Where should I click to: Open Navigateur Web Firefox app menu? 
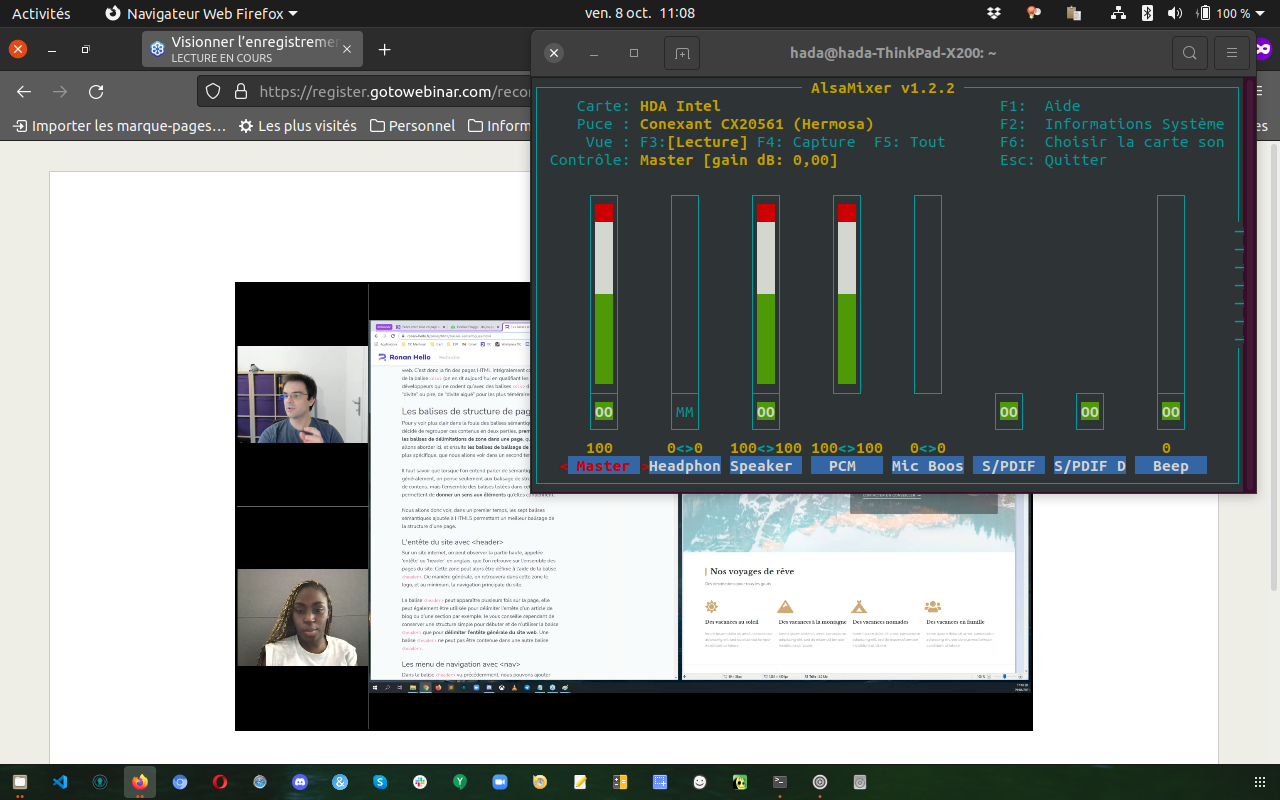click(x=201, y=13)
